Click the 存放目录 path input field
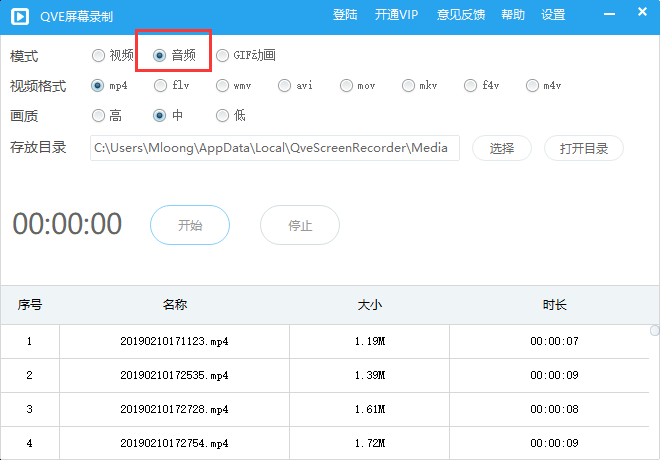This screenshot has height=460, width=660. click(275, 148)
